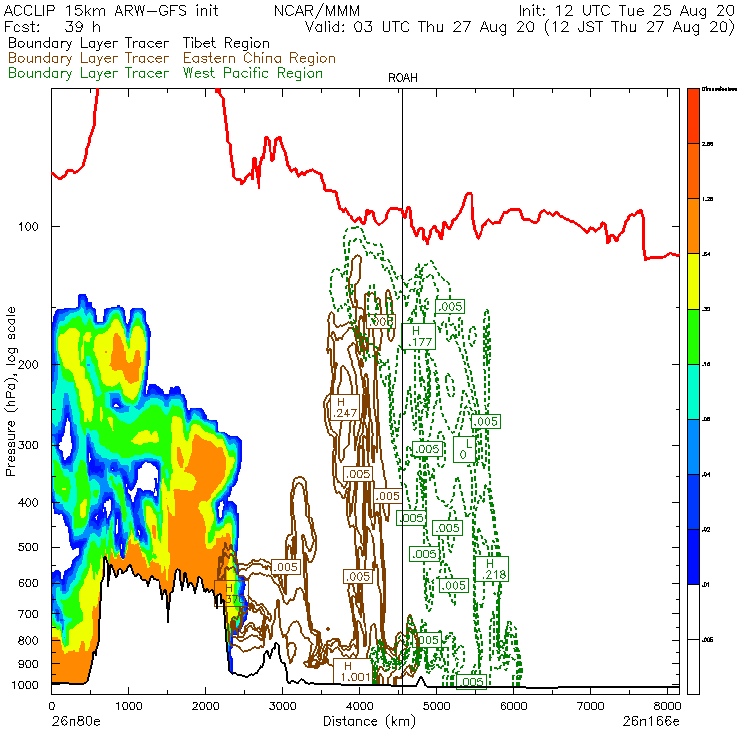
Task: Click the '6000' distance tick label
Action: point(513,706)
